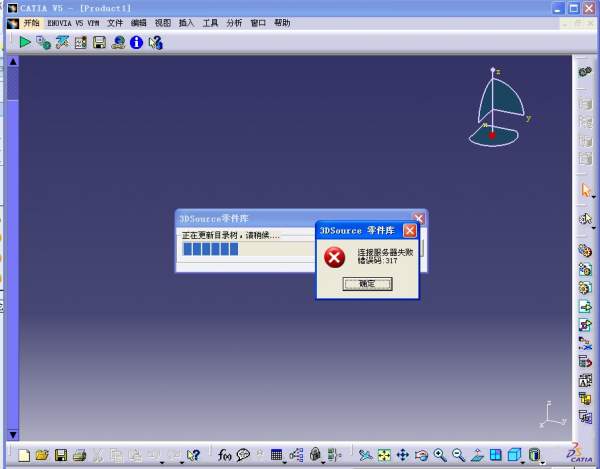Image resolution: width=600 pixels, height=469 pixels.
Task: Open the 文件 (File) menu
Action: [x=115, y=23]
